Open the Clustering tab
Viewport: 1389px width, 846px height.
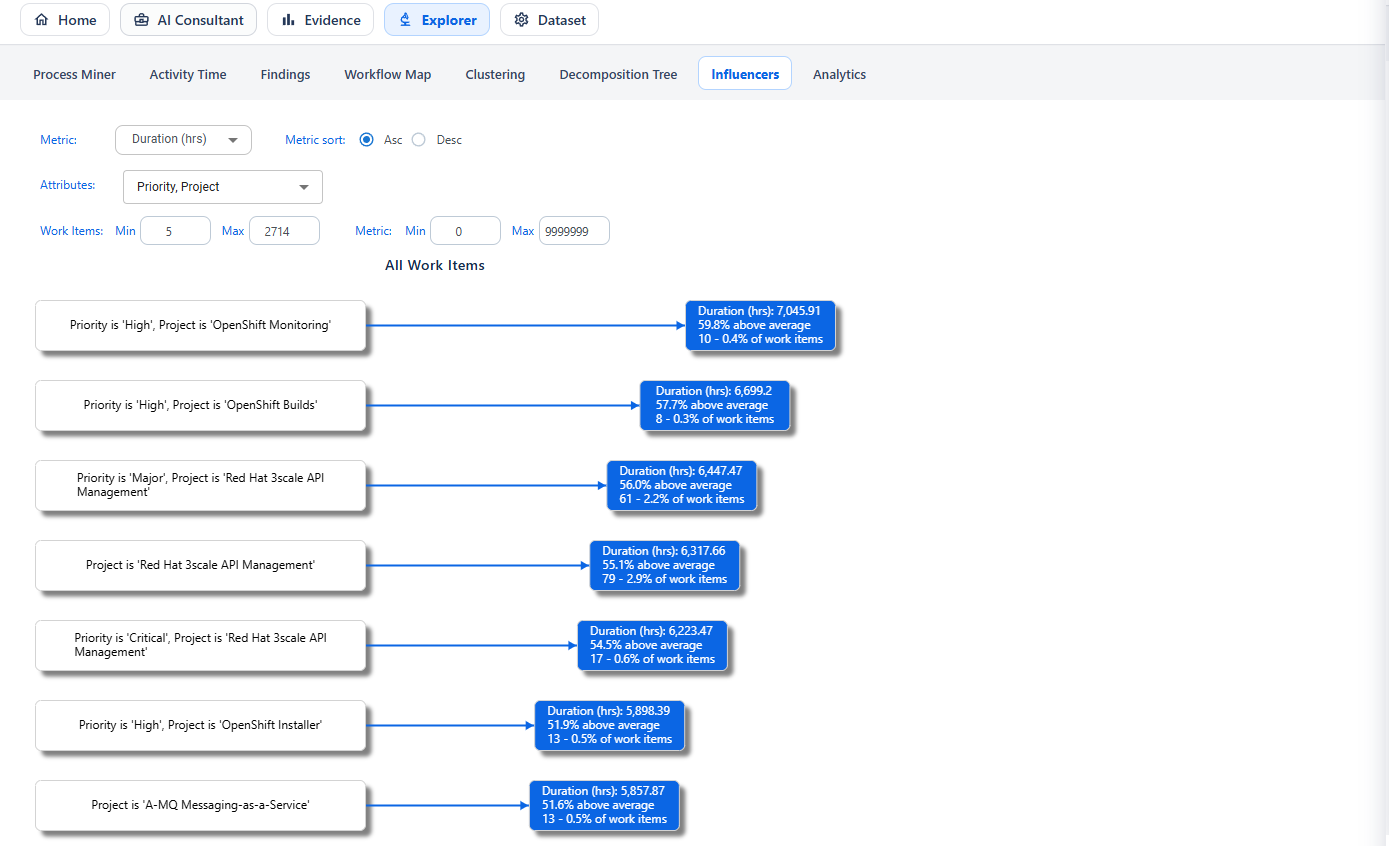pos(494,74)
